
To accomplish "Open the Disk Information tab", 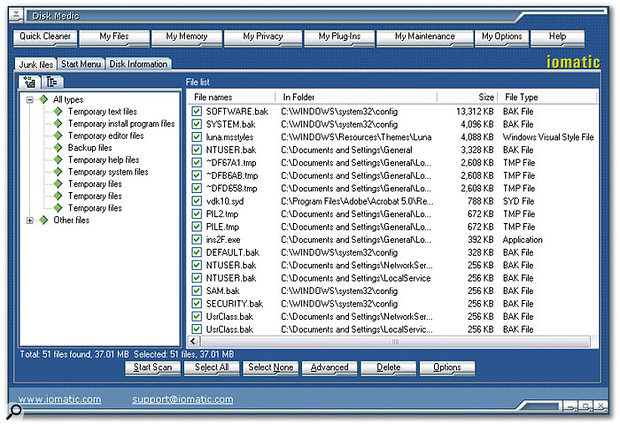I will coord(138,64).
